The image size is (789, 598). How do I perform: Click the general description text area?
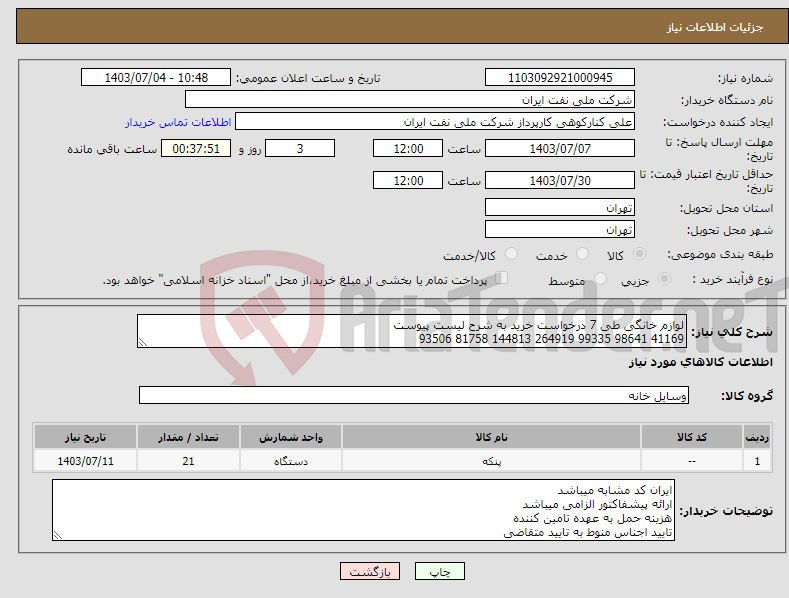[412, 331]
